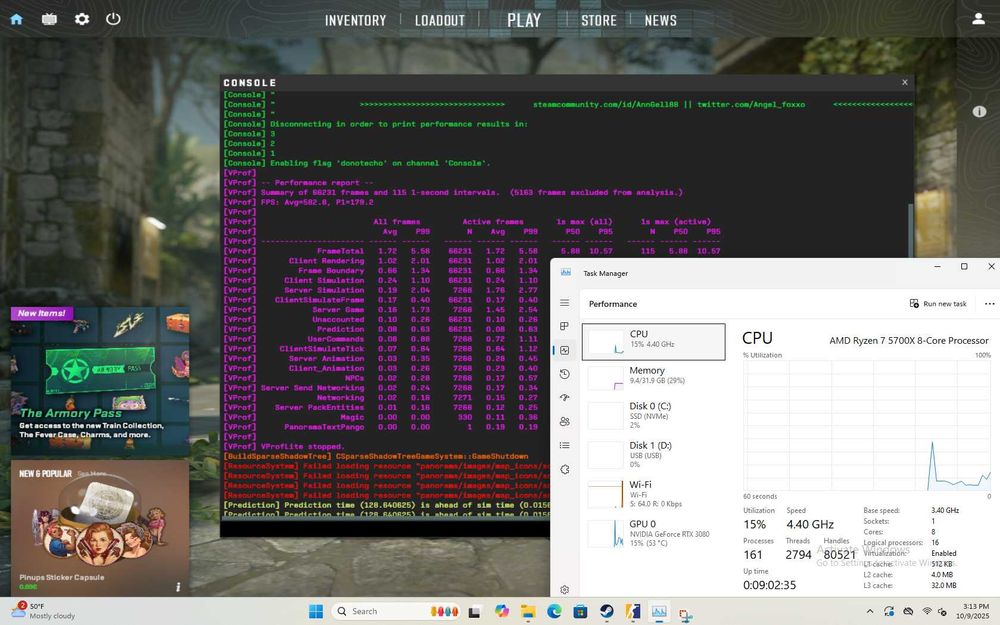Click the CS2 home icon
Viewport: 1000px width, 625px height.
[16, 19]
